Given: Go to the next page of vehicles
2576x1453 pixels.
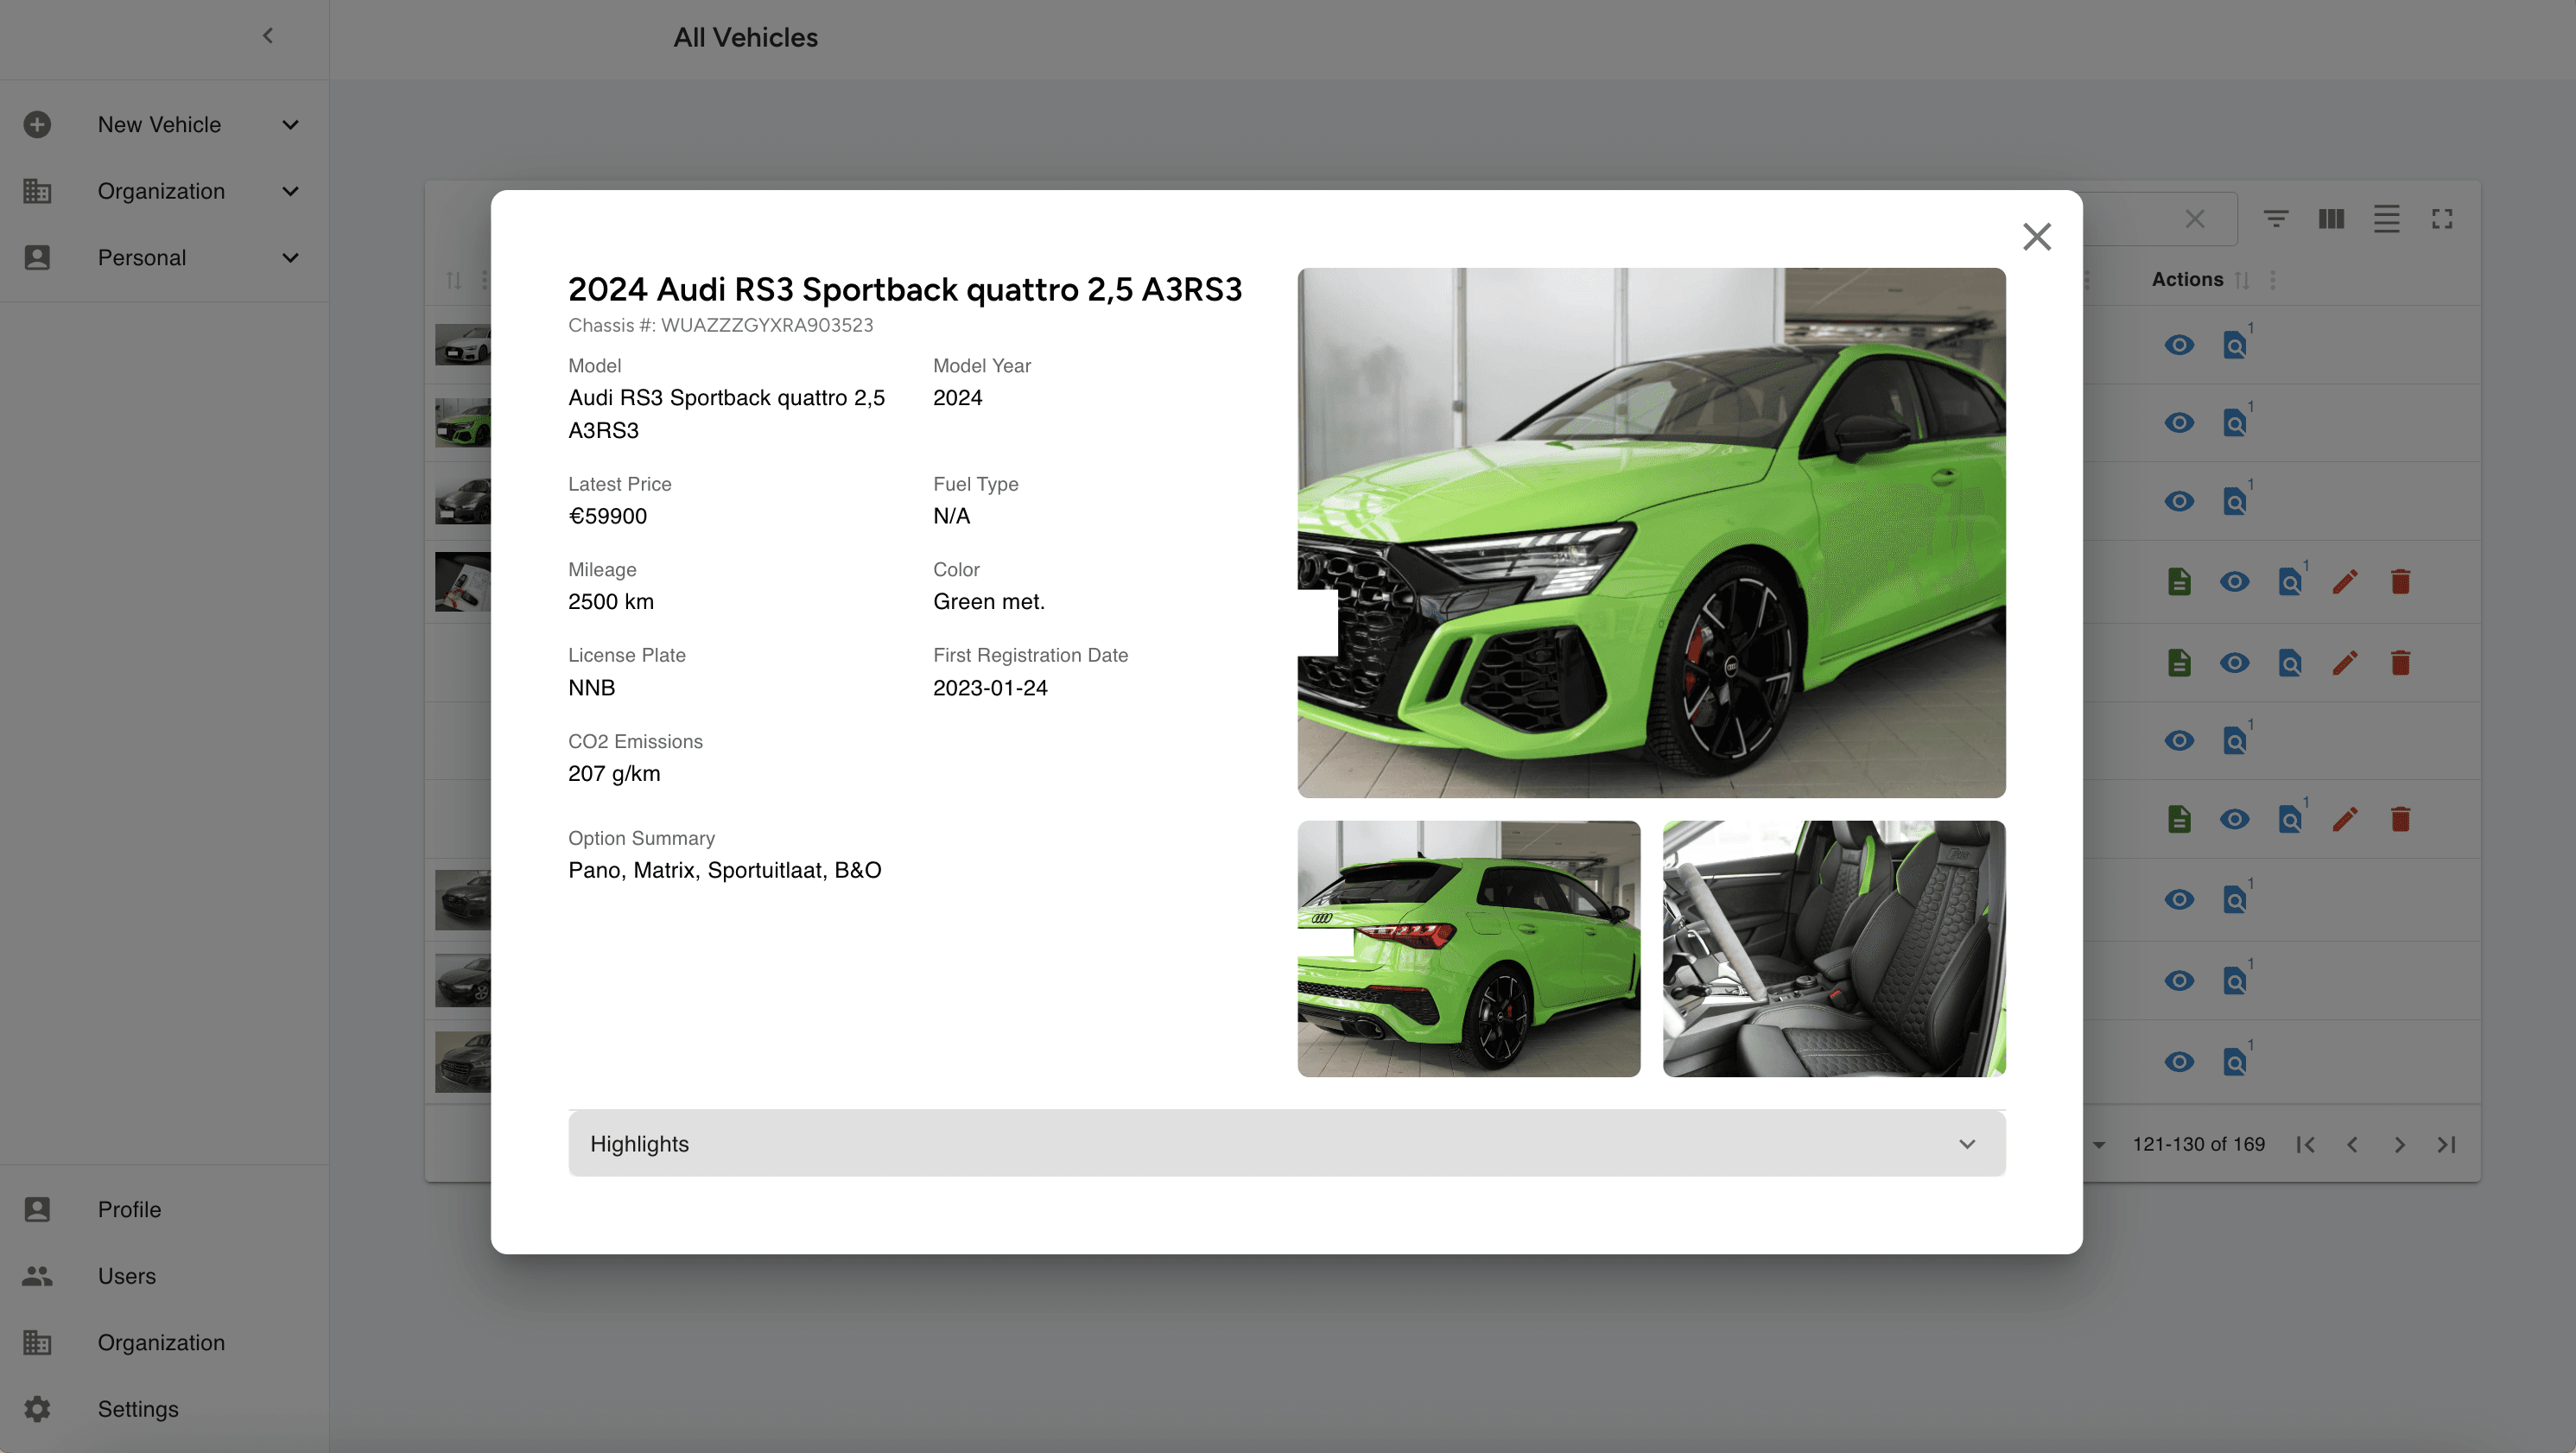Looking at the screenshot, I should tap(2399, 1145).
